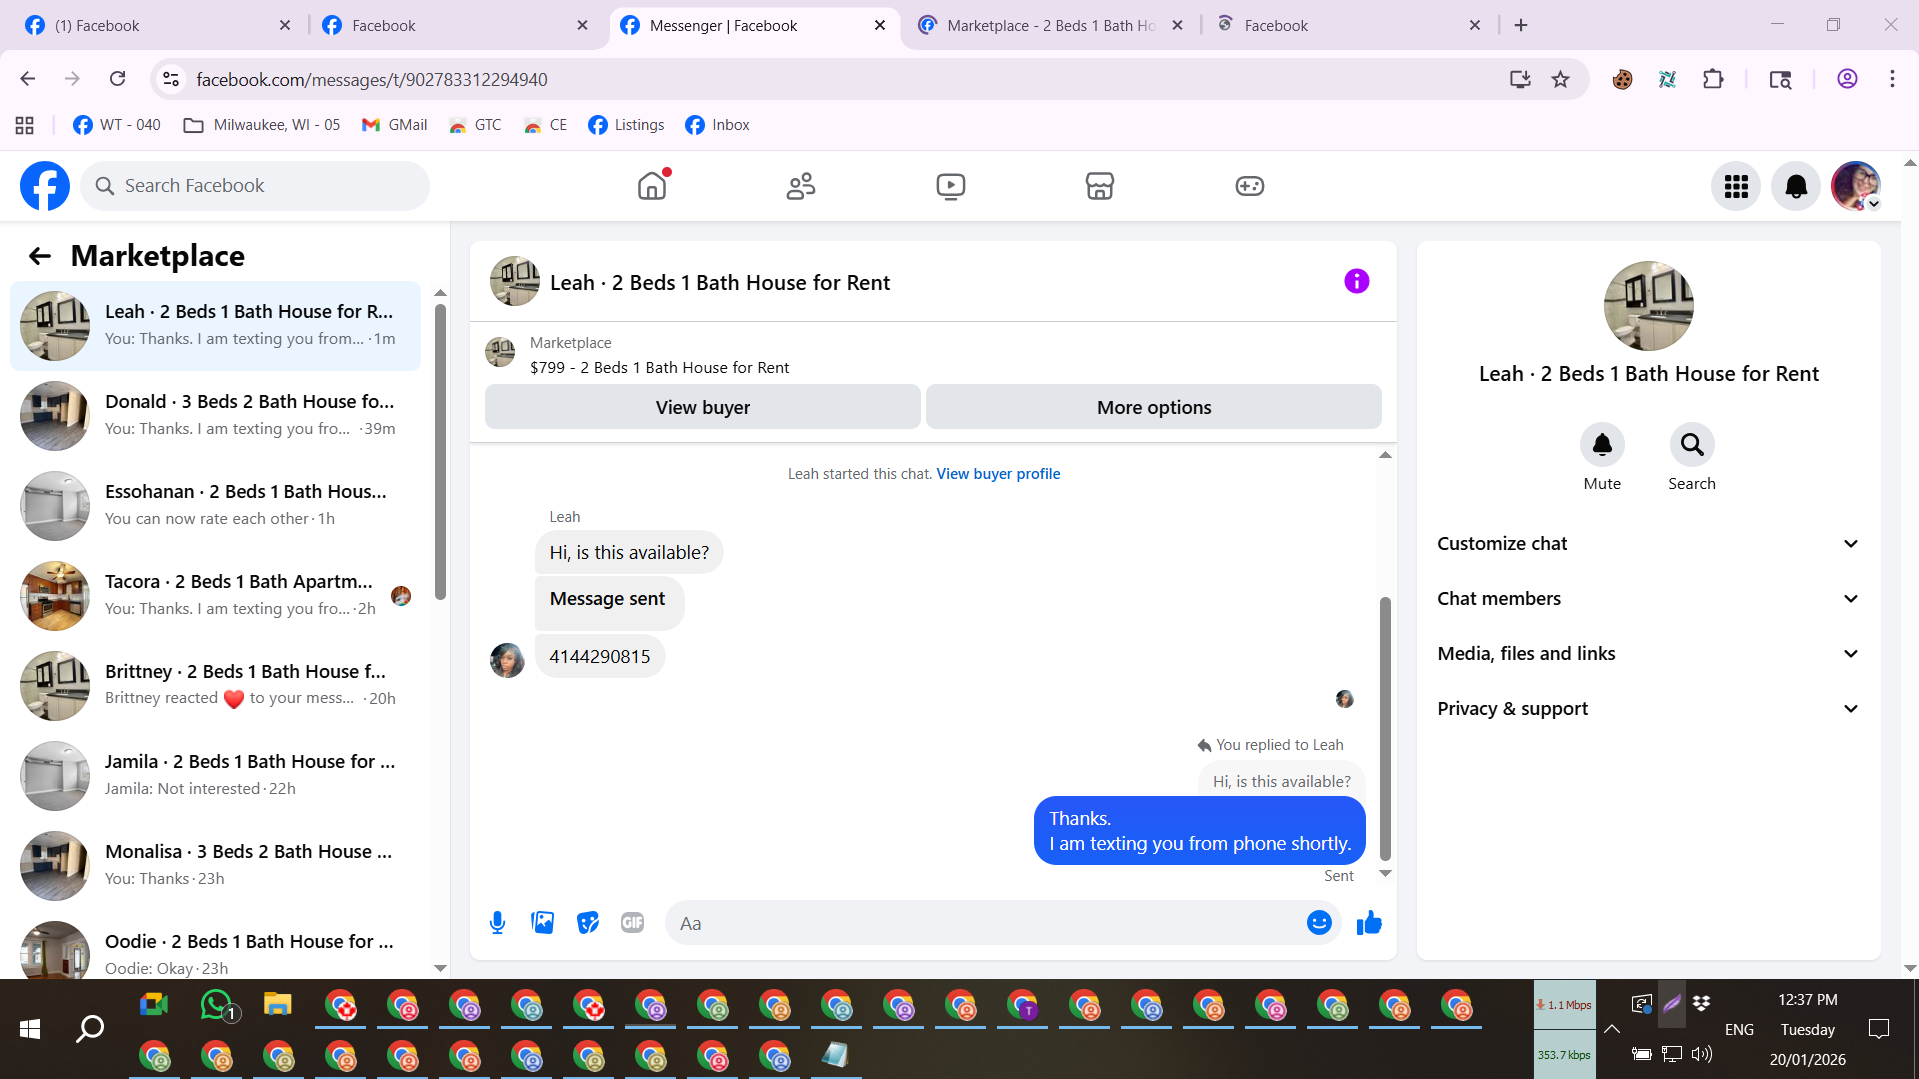
Task: Send a thumbs-up like
Action: (1369, 923)
